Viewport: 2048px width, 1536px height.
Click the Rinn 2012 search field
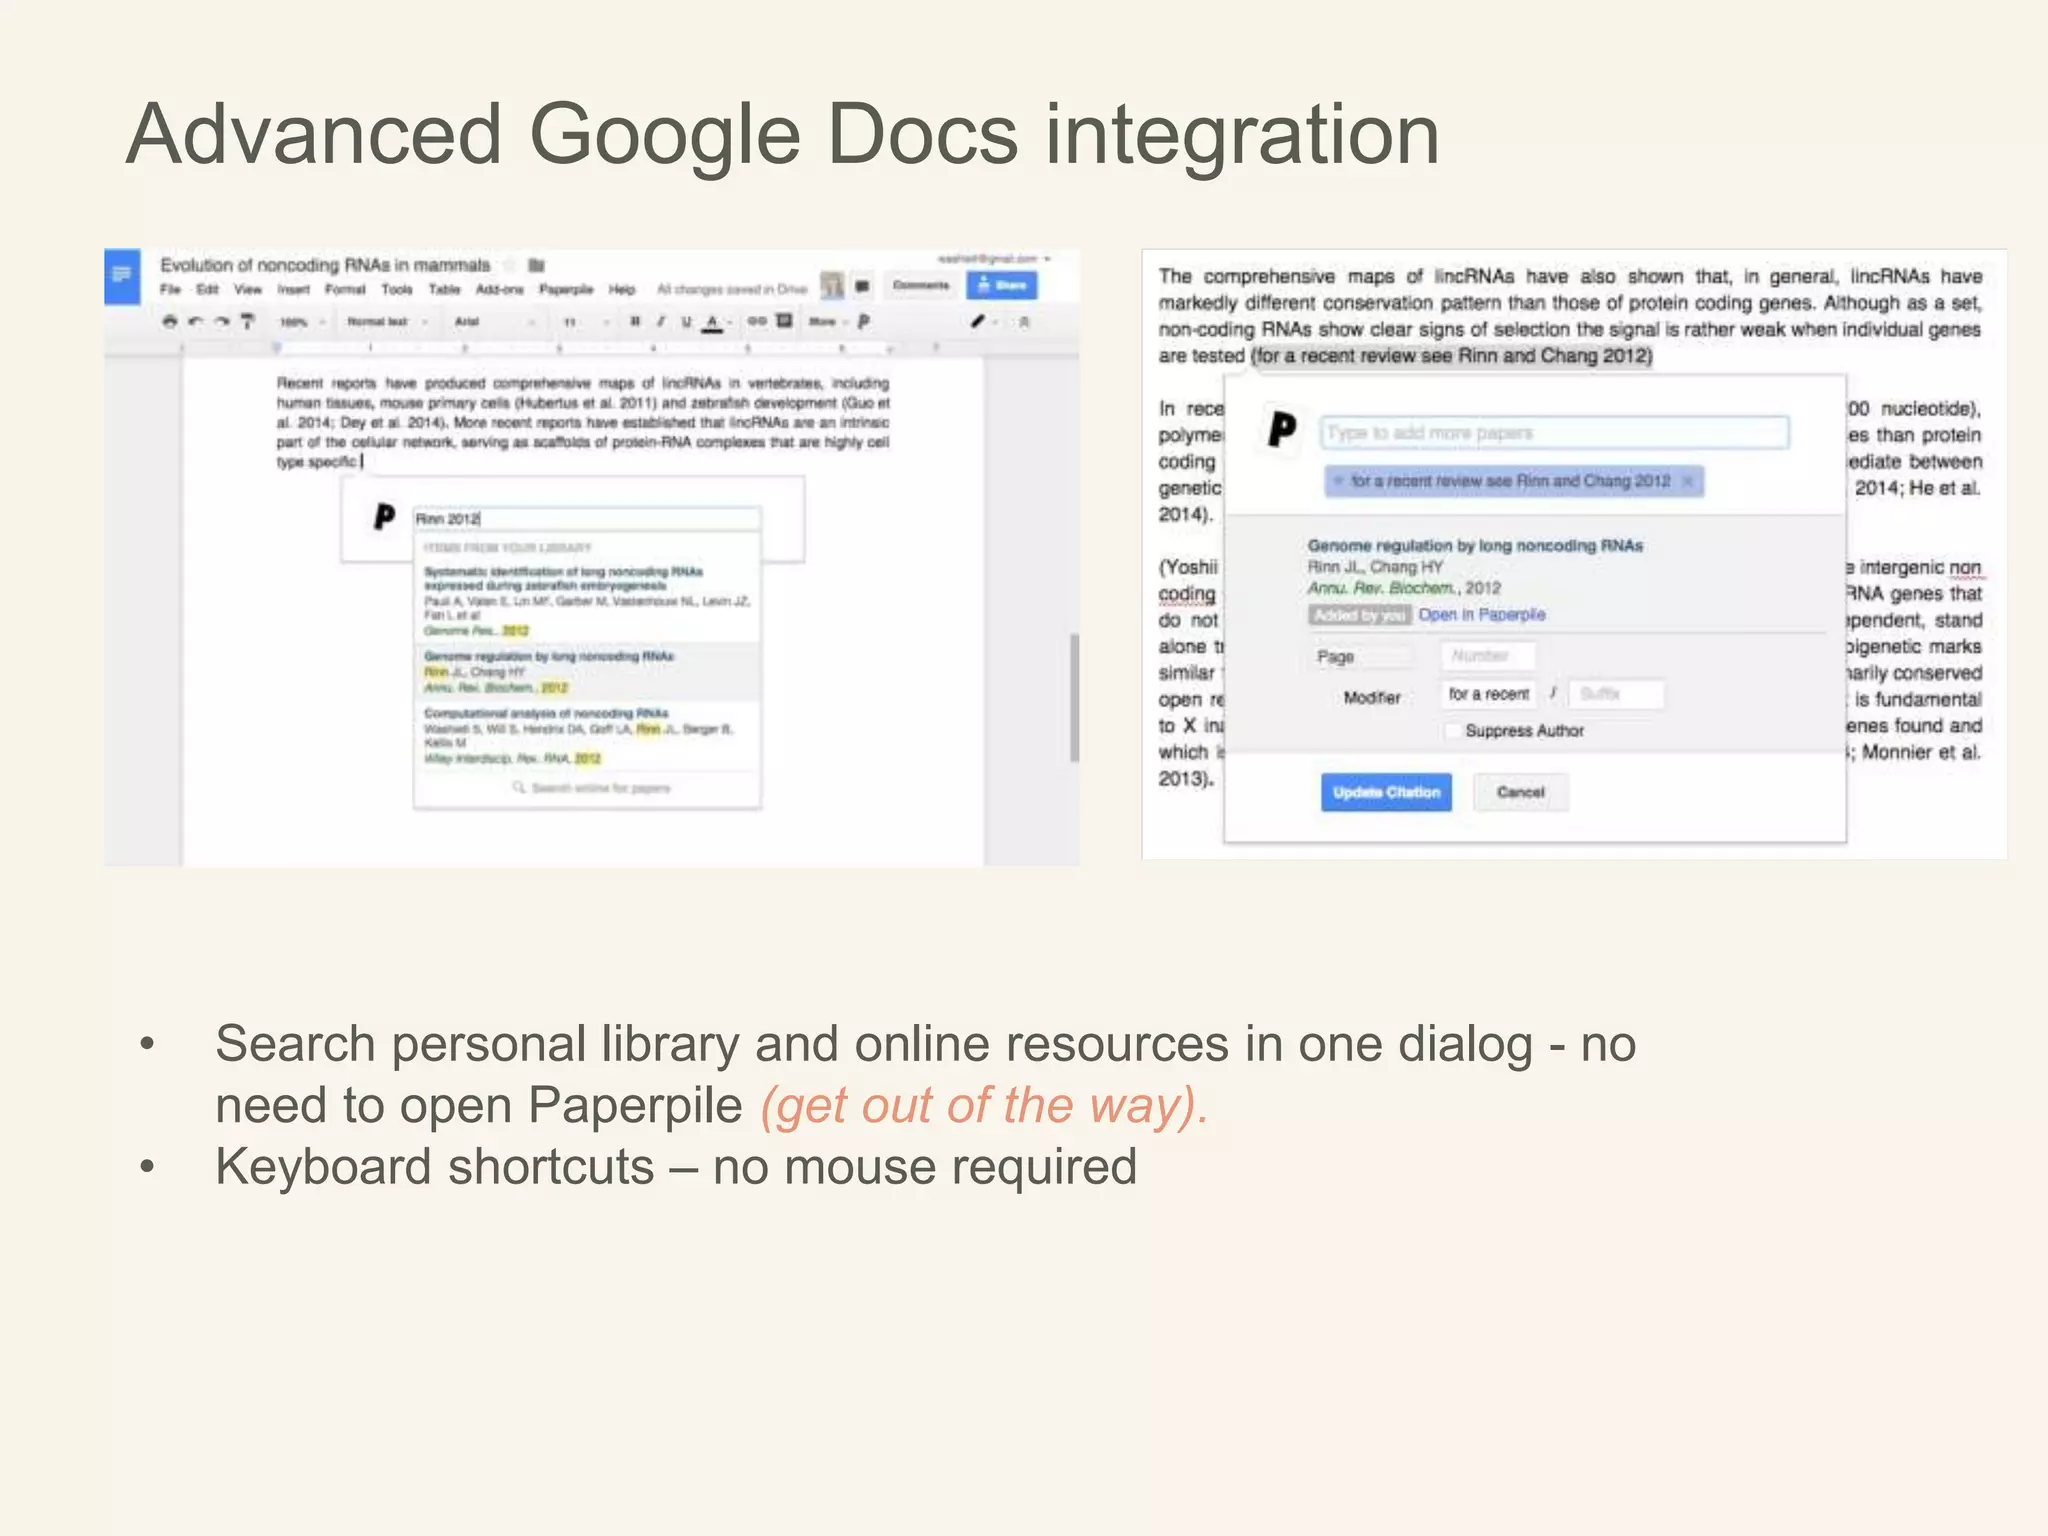click(x=587, y=518)
